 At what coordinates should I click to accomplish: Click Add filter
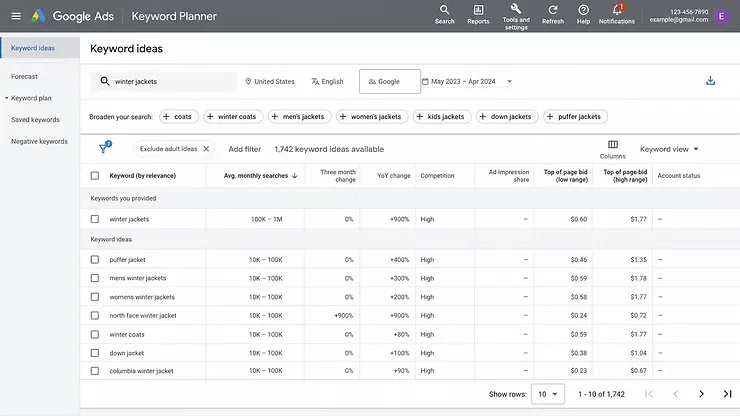[x=244, y=149]
